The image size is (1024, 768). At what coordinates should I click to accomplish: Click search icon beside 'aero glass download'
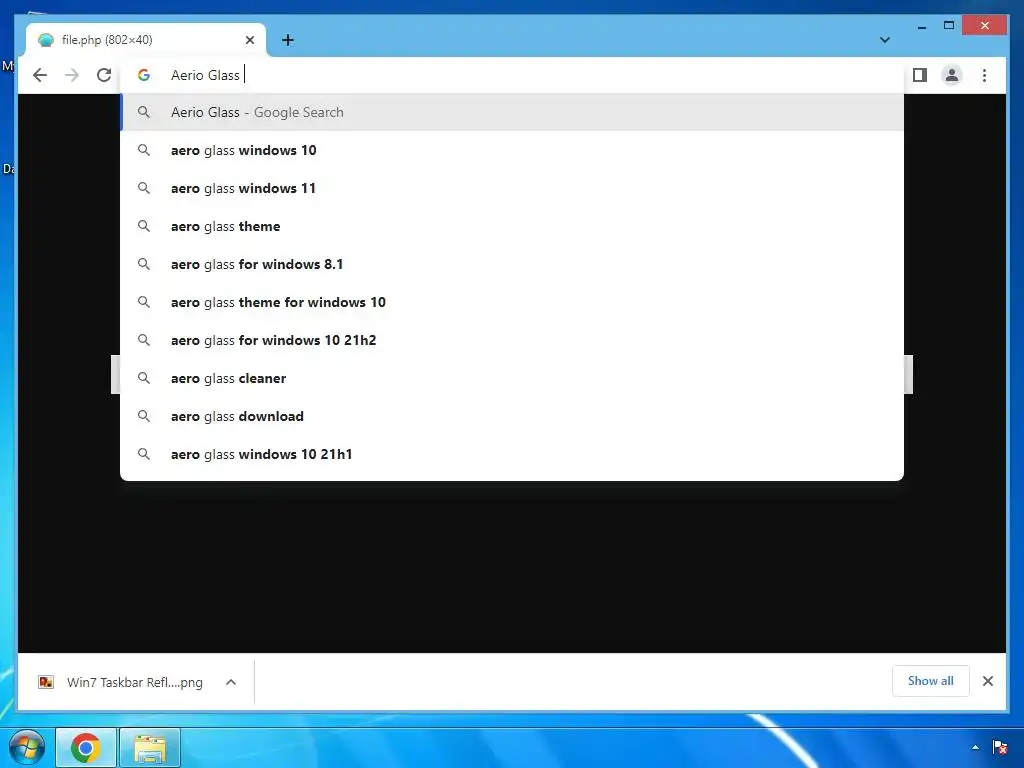(144, 416)
